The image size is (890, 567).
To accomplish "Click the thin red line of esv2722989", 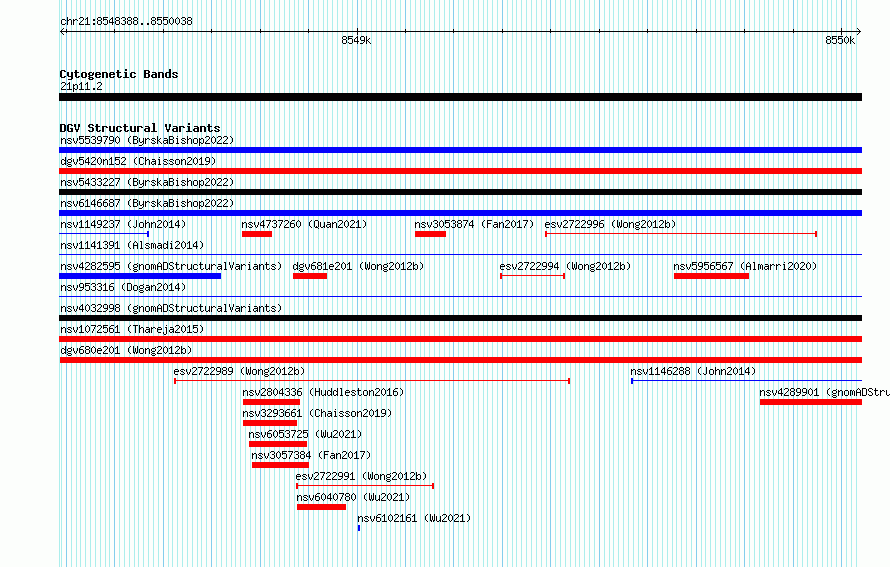I will [372, 381].
